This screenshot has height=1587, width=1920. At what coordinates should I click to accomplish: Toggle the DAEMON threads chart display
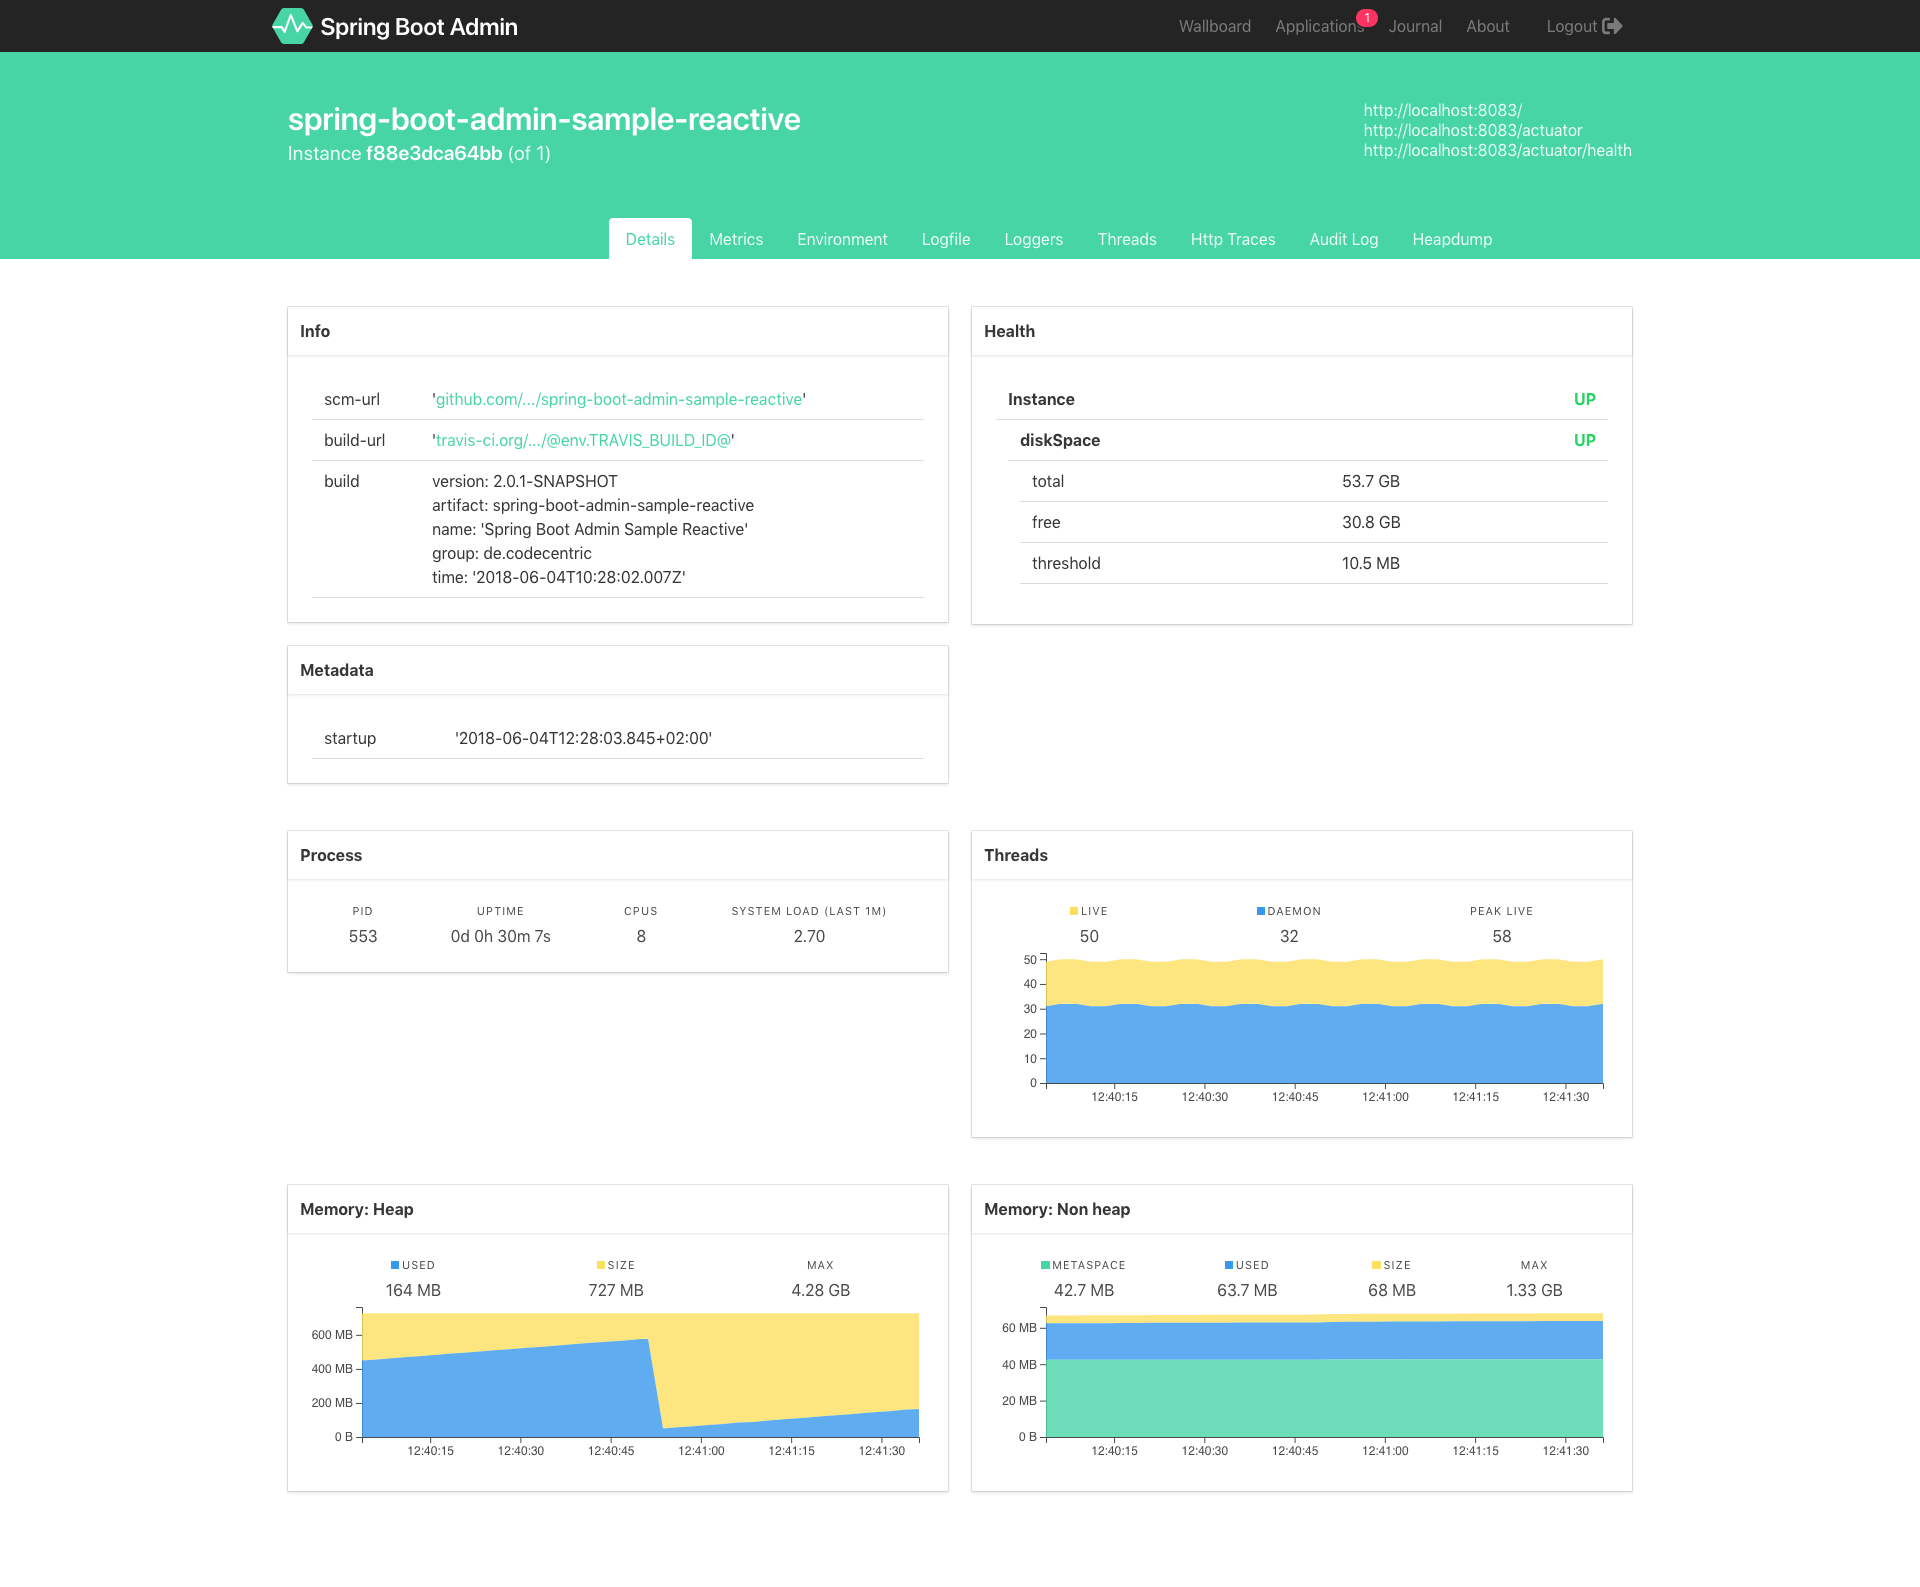click(1289, 912)
